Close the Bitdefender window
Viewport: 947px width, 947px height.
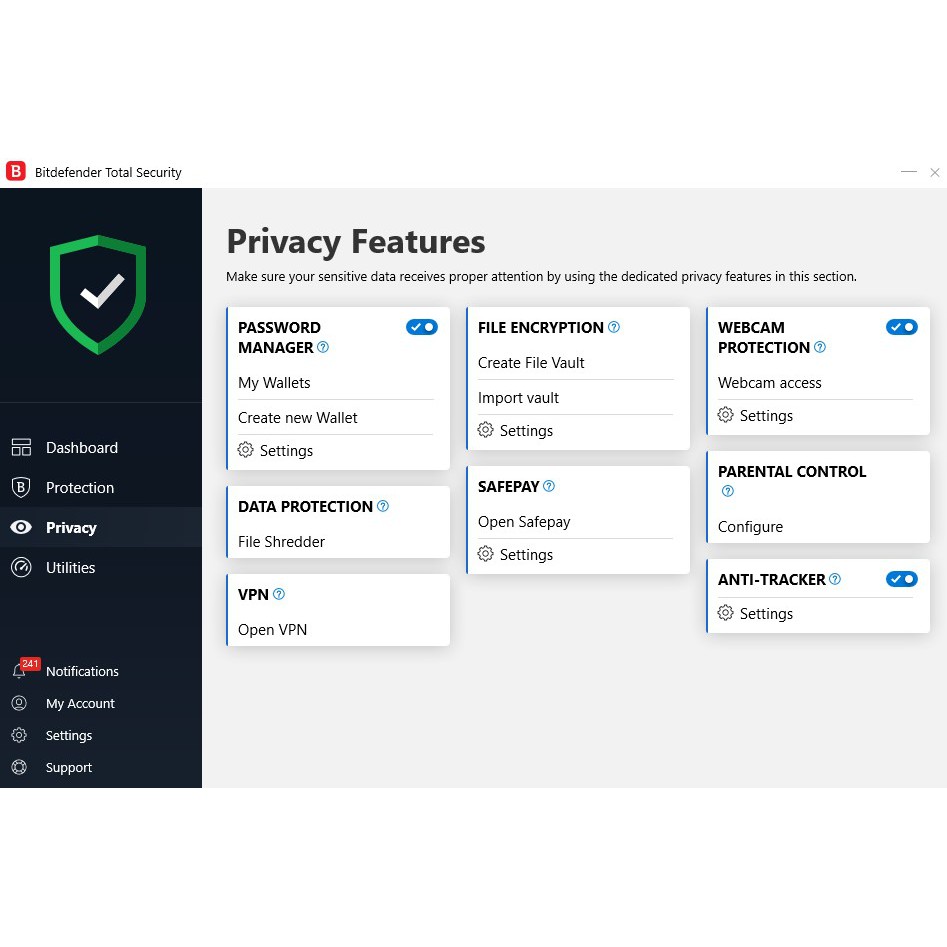(x=934, y=172)
